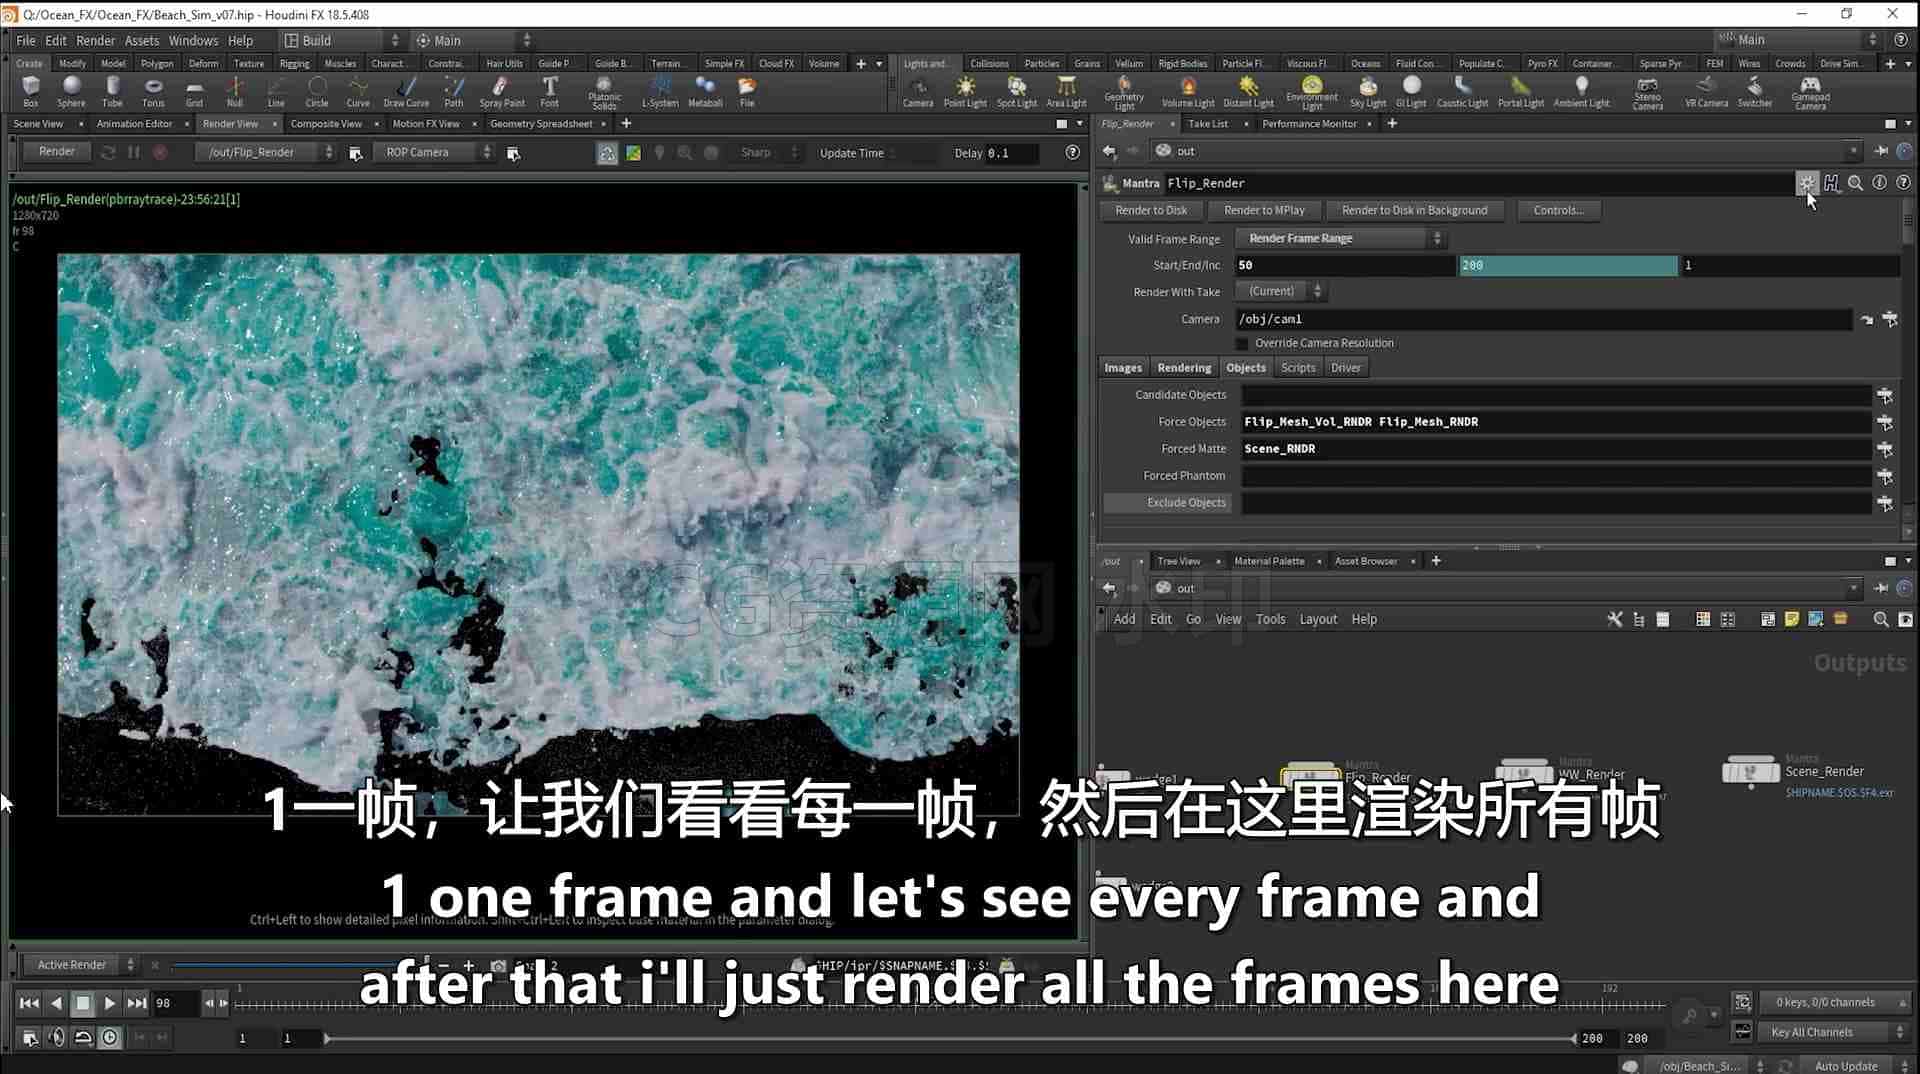Click the Render to MPlay button
This screenshot has width=1920, height=1074.
click(x=1264, y=210)
